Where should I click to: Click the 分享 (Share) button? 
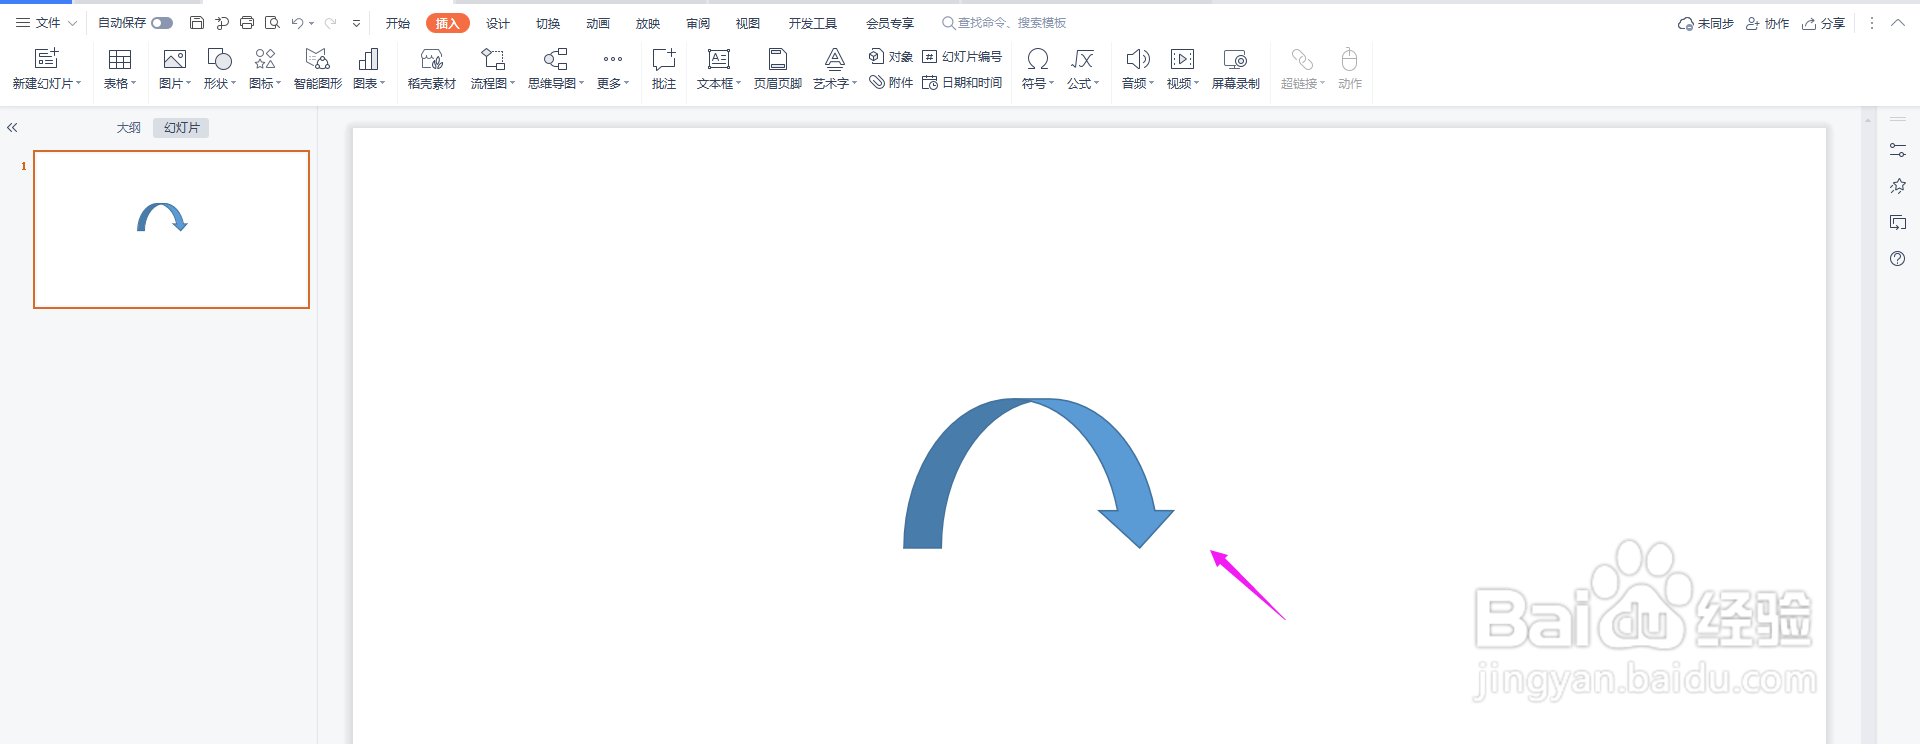1823,23
